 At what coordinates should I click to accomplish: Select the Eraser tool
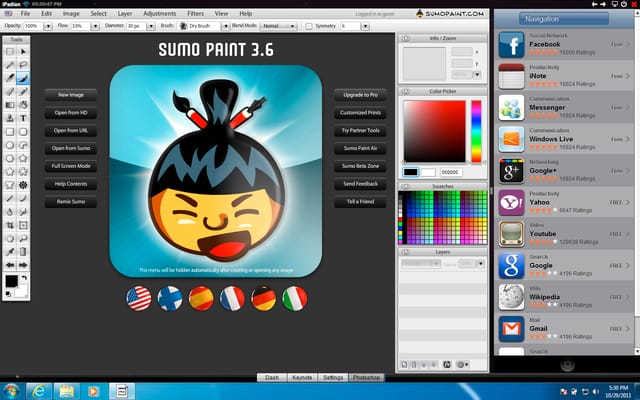pos(10,91)
